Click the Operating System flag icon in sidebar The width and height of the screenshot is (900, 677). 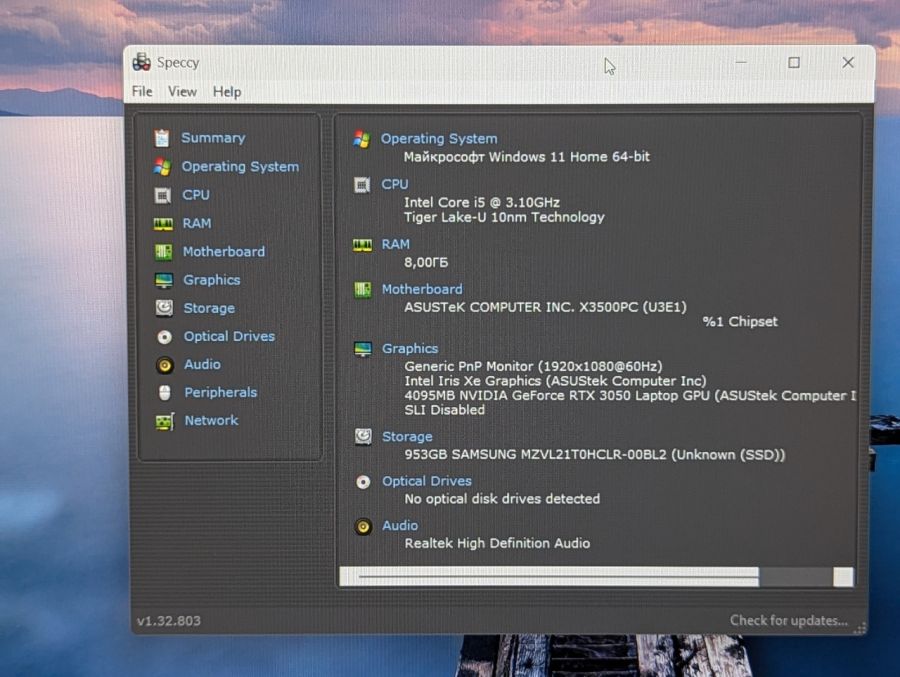[x=162, y=167]
